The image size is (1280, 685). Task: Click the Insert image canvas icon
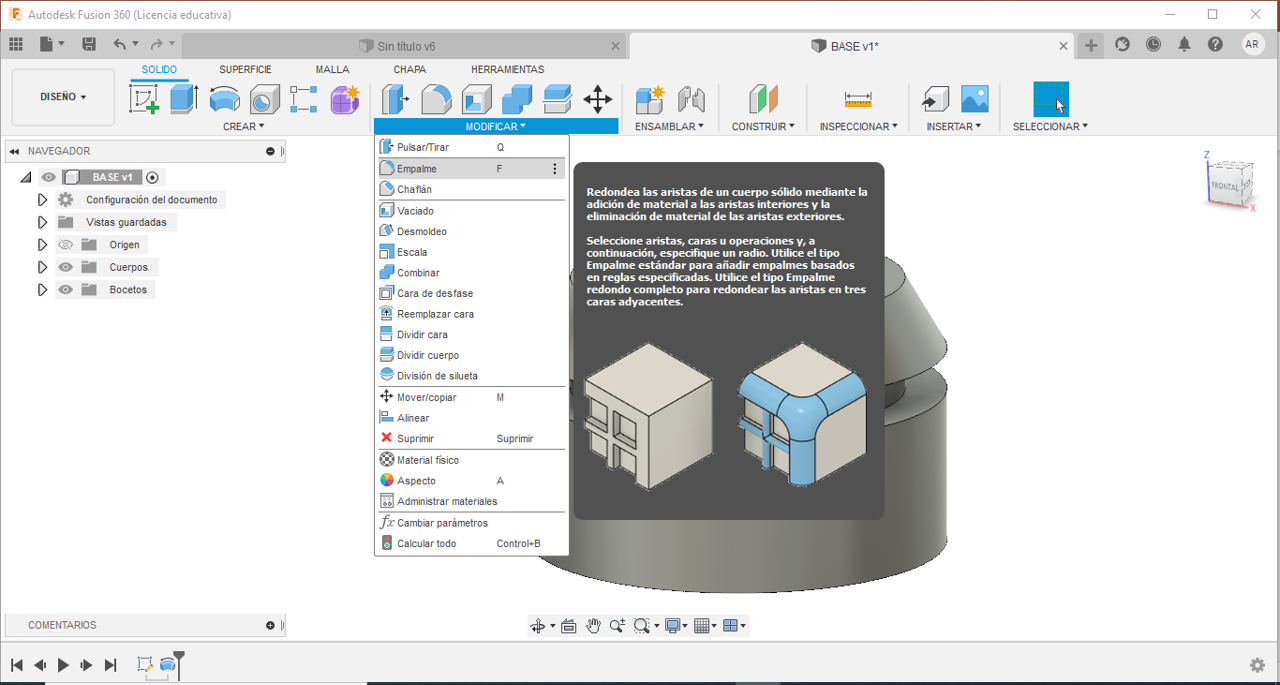(x=975, y=99)
